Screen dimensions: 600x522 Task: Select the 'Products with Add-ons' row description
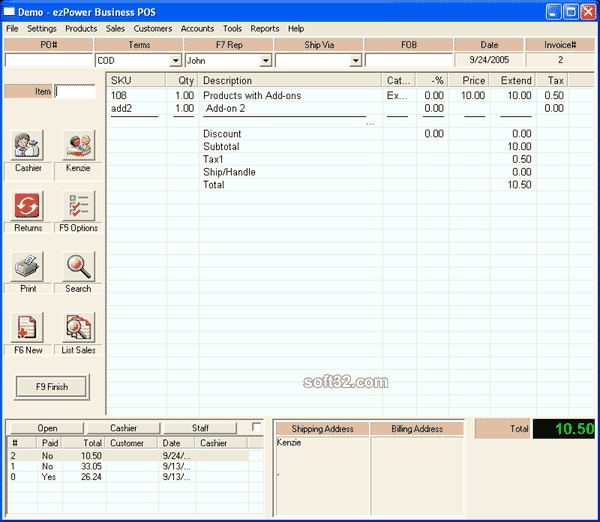pyautogui.click(x=252, y=95)
